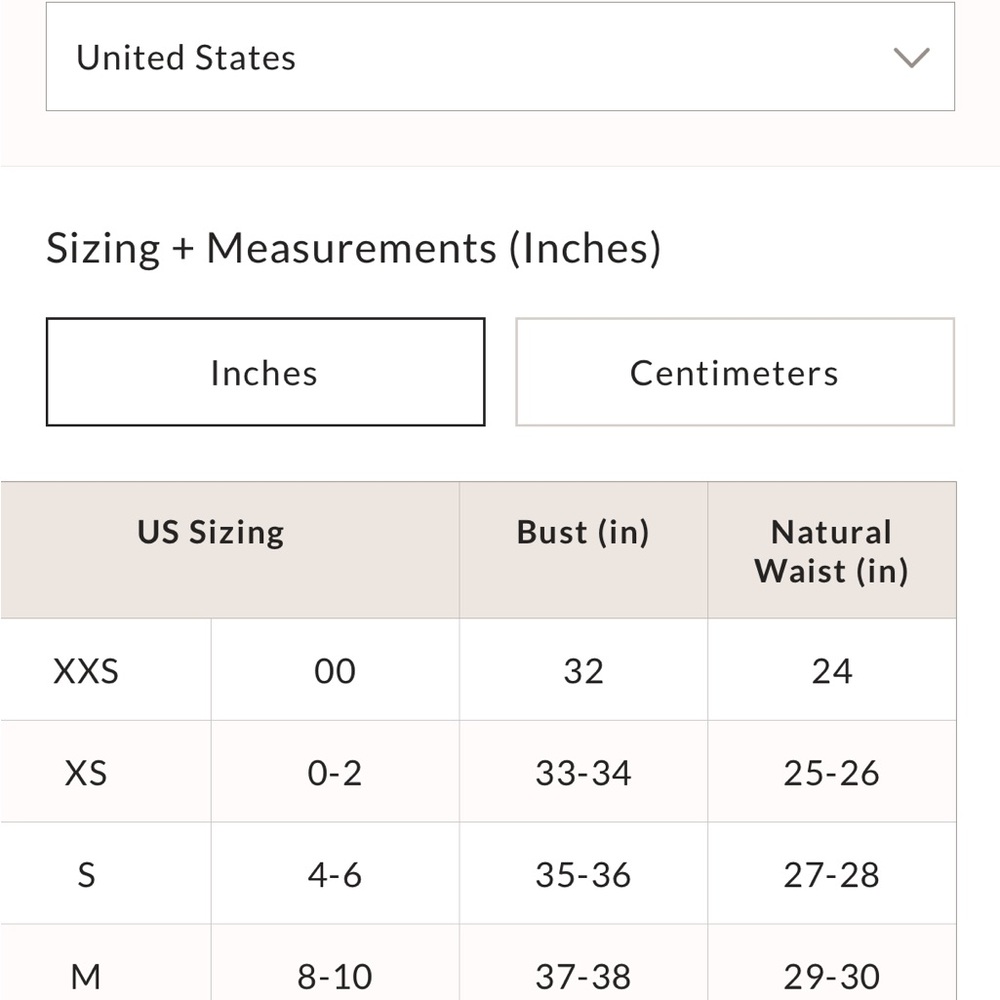Open the United States country dropdown
Screen dimensions: 1000x1000
(500, 57)
